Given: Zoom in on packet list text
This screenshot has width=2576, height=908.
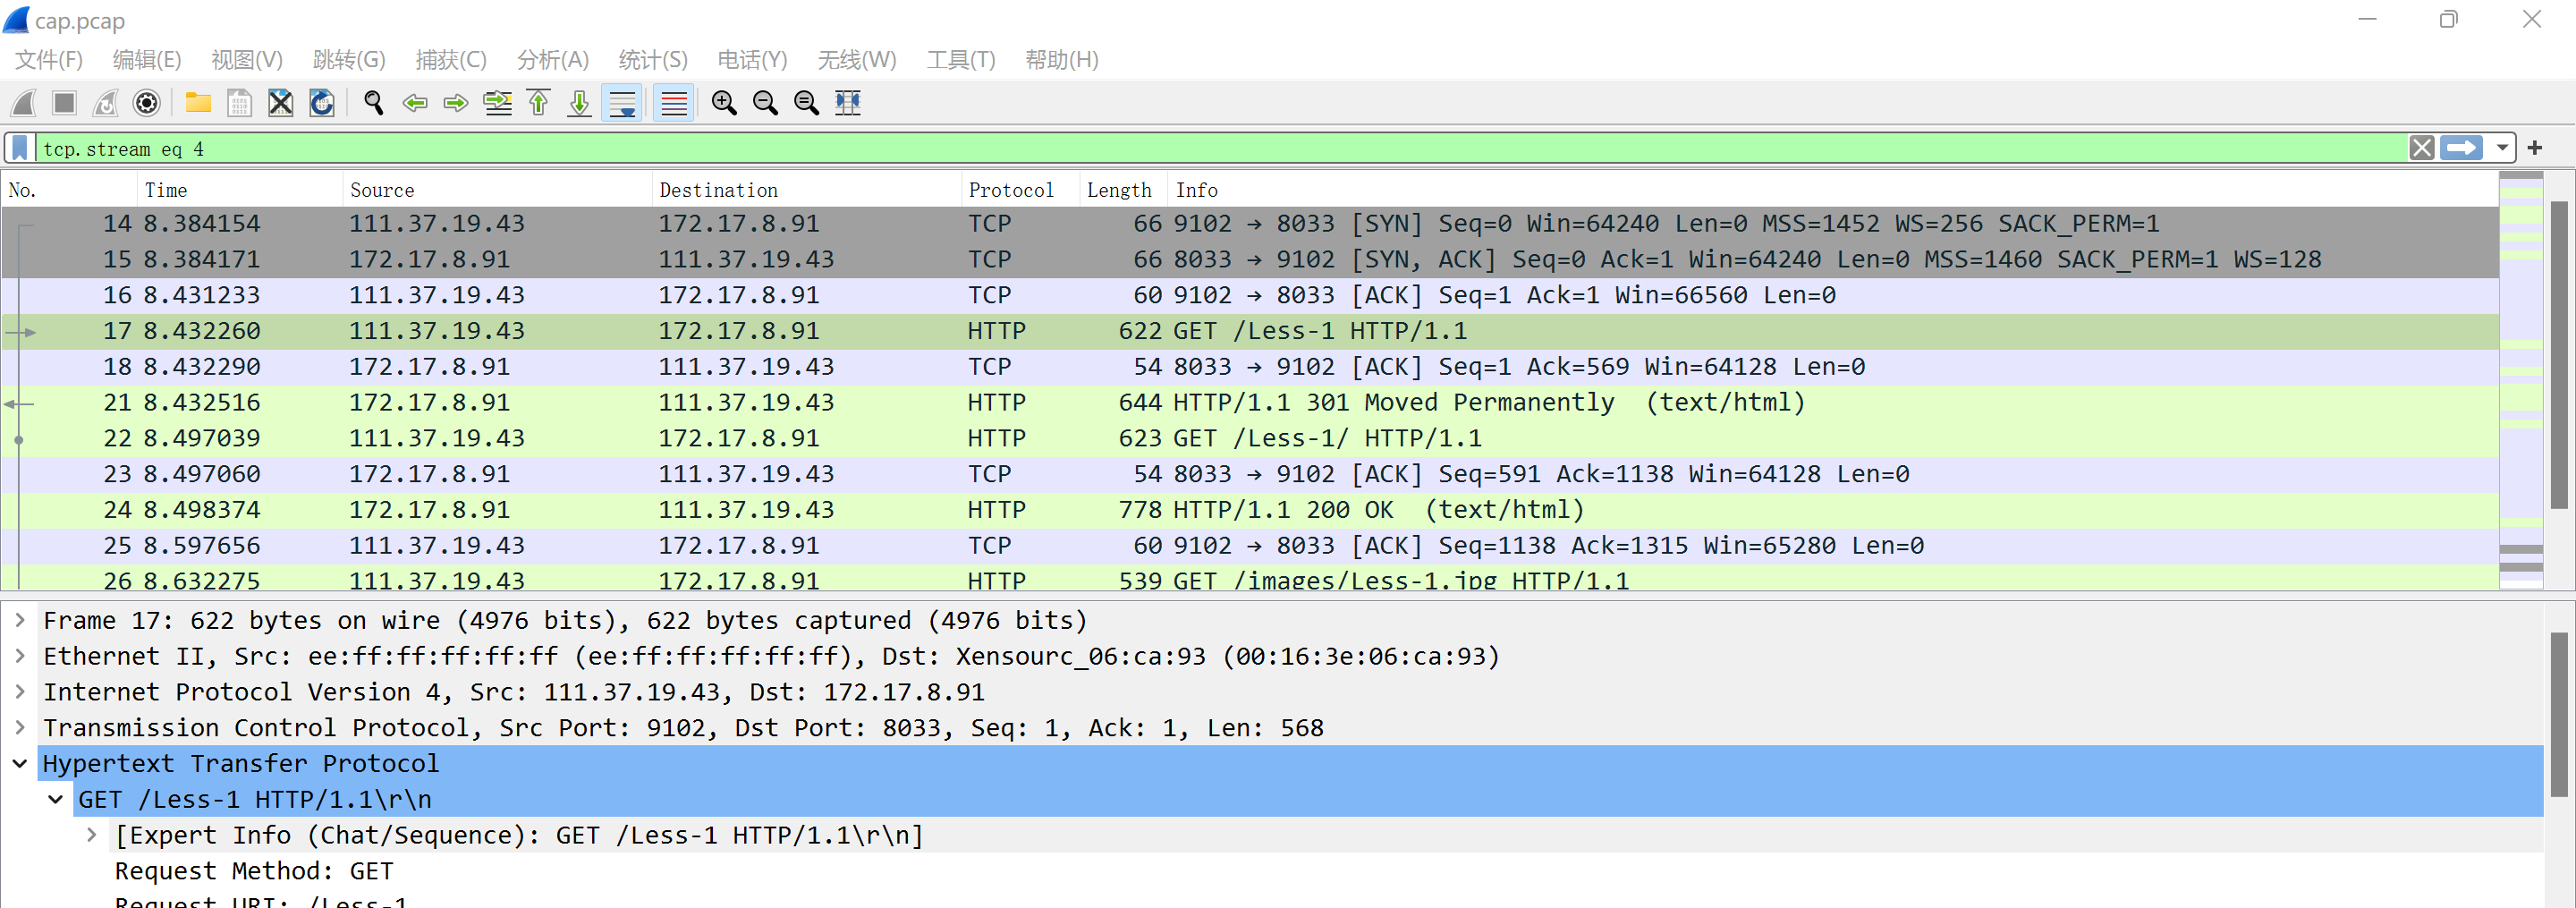Looking at the screenshot, I should 724,103.
